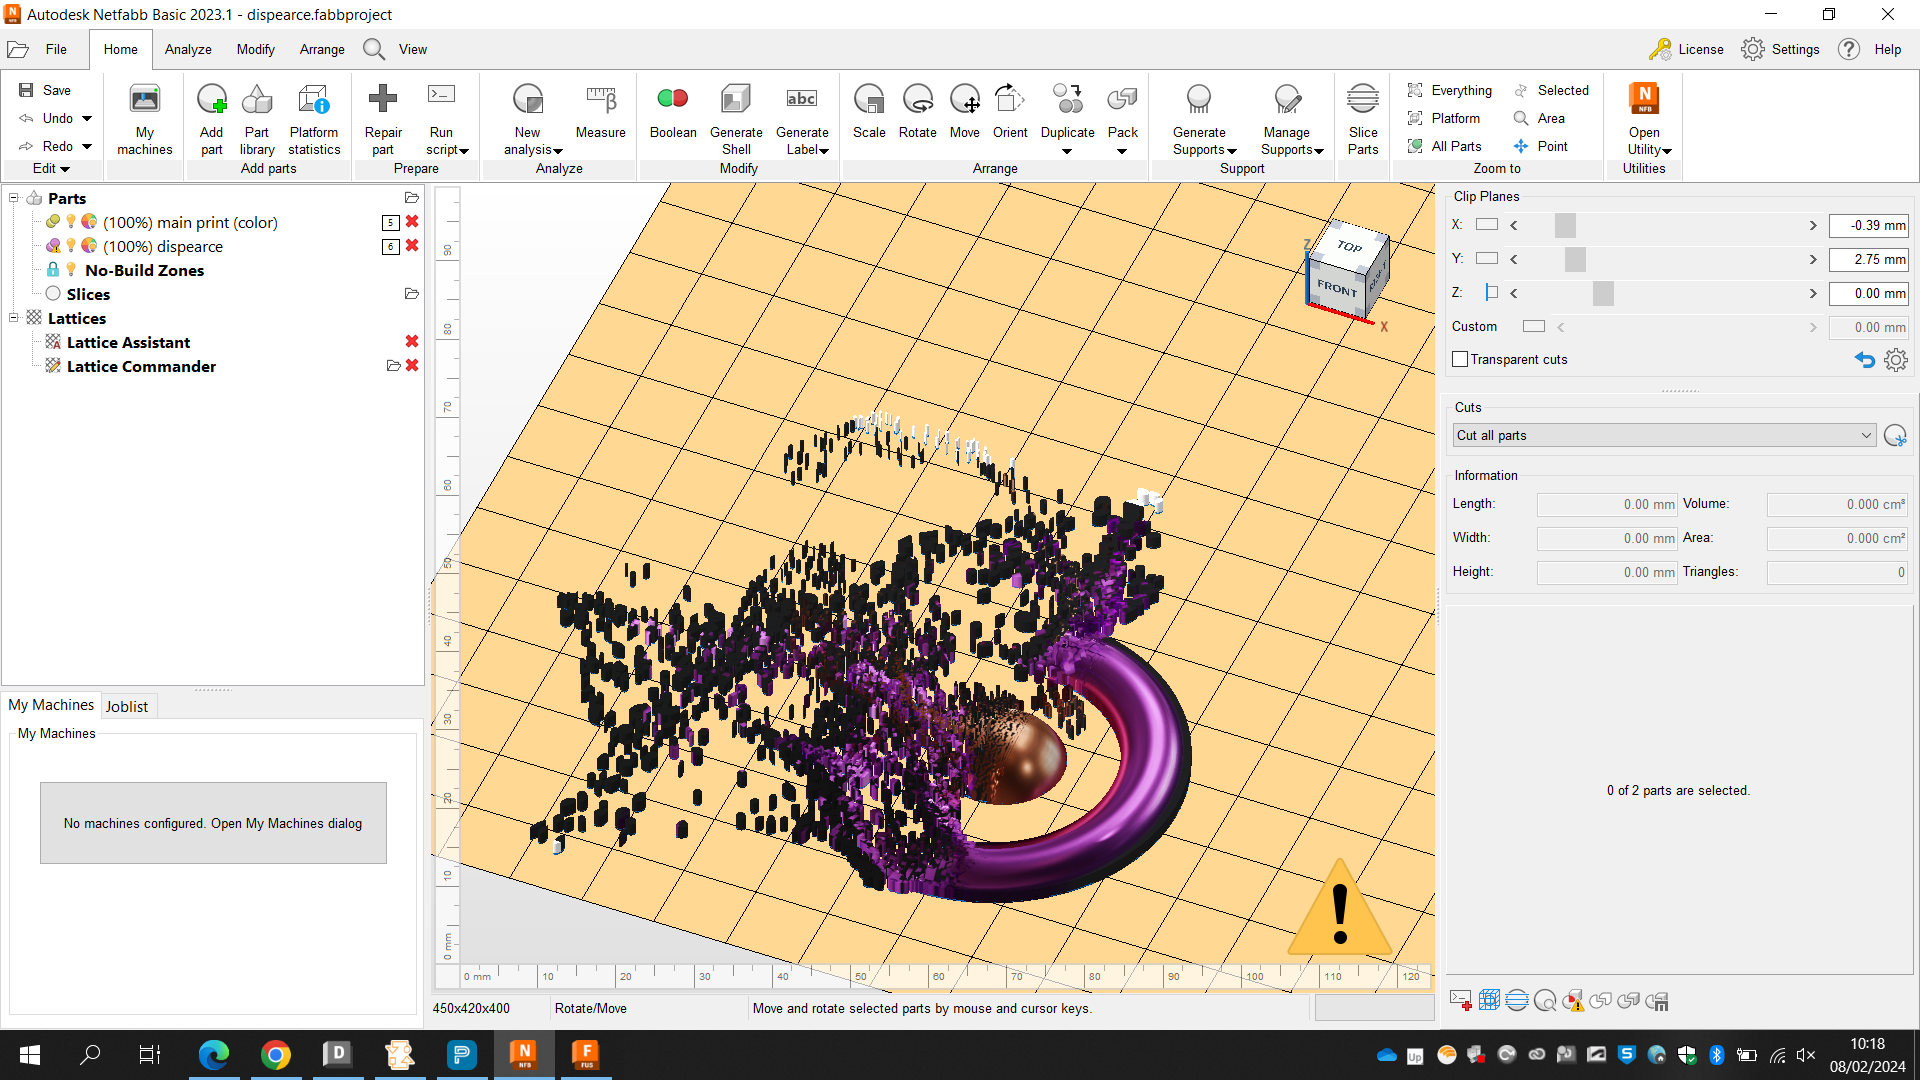
Task: Delete the main print (color) part with red X
Action: pos(412,222)
